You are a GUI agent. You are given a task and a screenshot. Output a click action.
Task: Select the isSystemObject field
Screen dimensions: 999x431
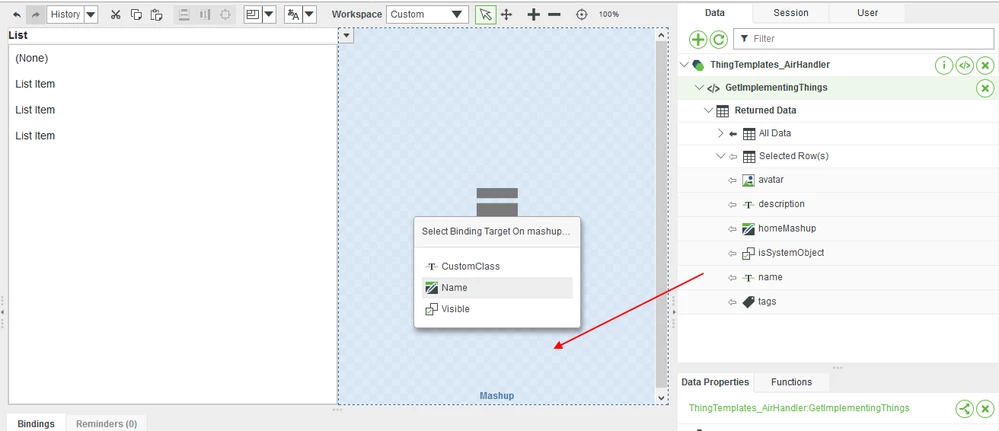point(791,252)
